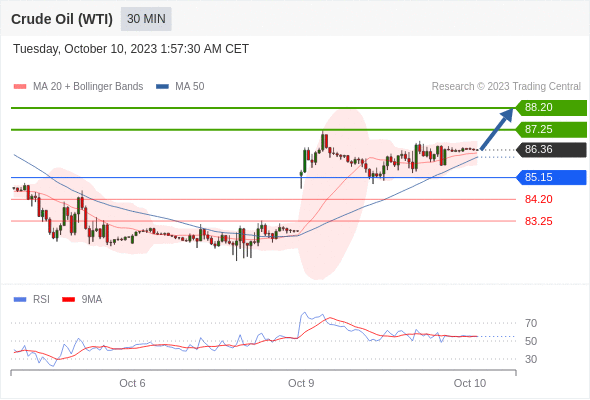
Task: Click the red 9MA legend swatch
Action: pyautogui.click(x=68, y=300)
